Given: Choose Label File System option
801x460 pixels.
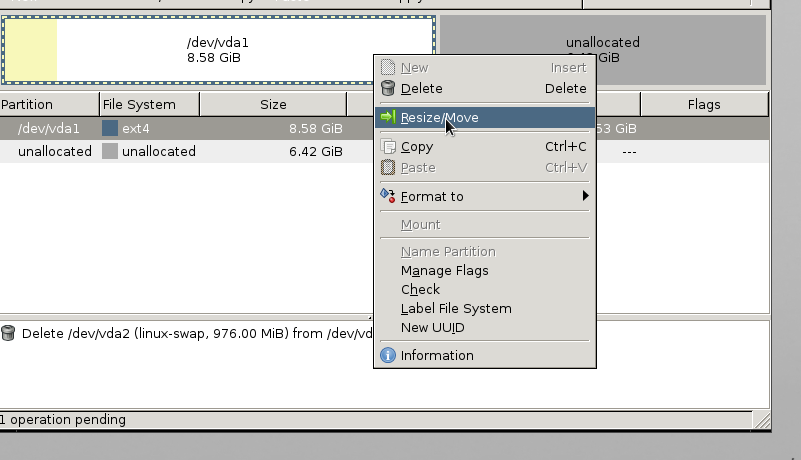Looking at the screenshot, I should [455, 308].
